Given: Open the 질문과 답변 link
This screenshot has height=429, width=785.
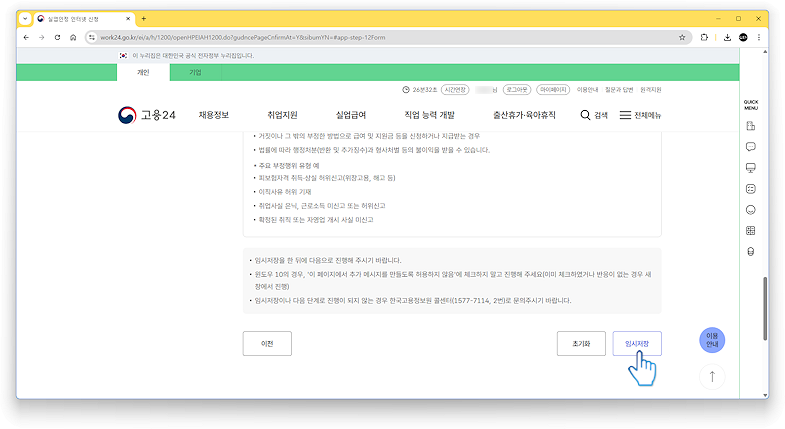Looking at the screenshot, I should (619, 90).
